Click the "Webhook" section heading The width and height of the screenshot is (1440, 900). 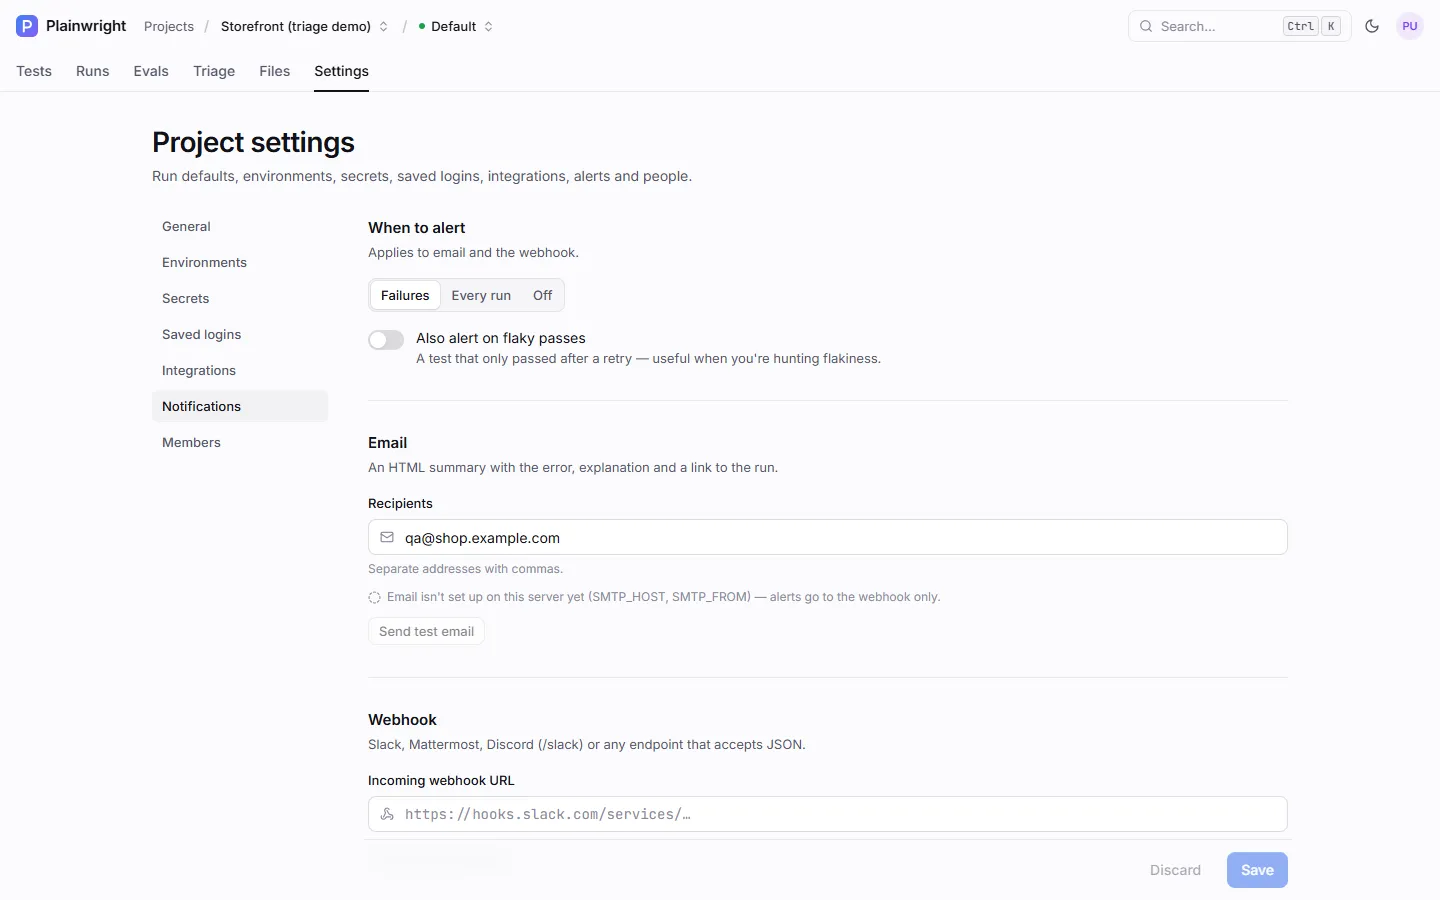click(x=402, y=720)
